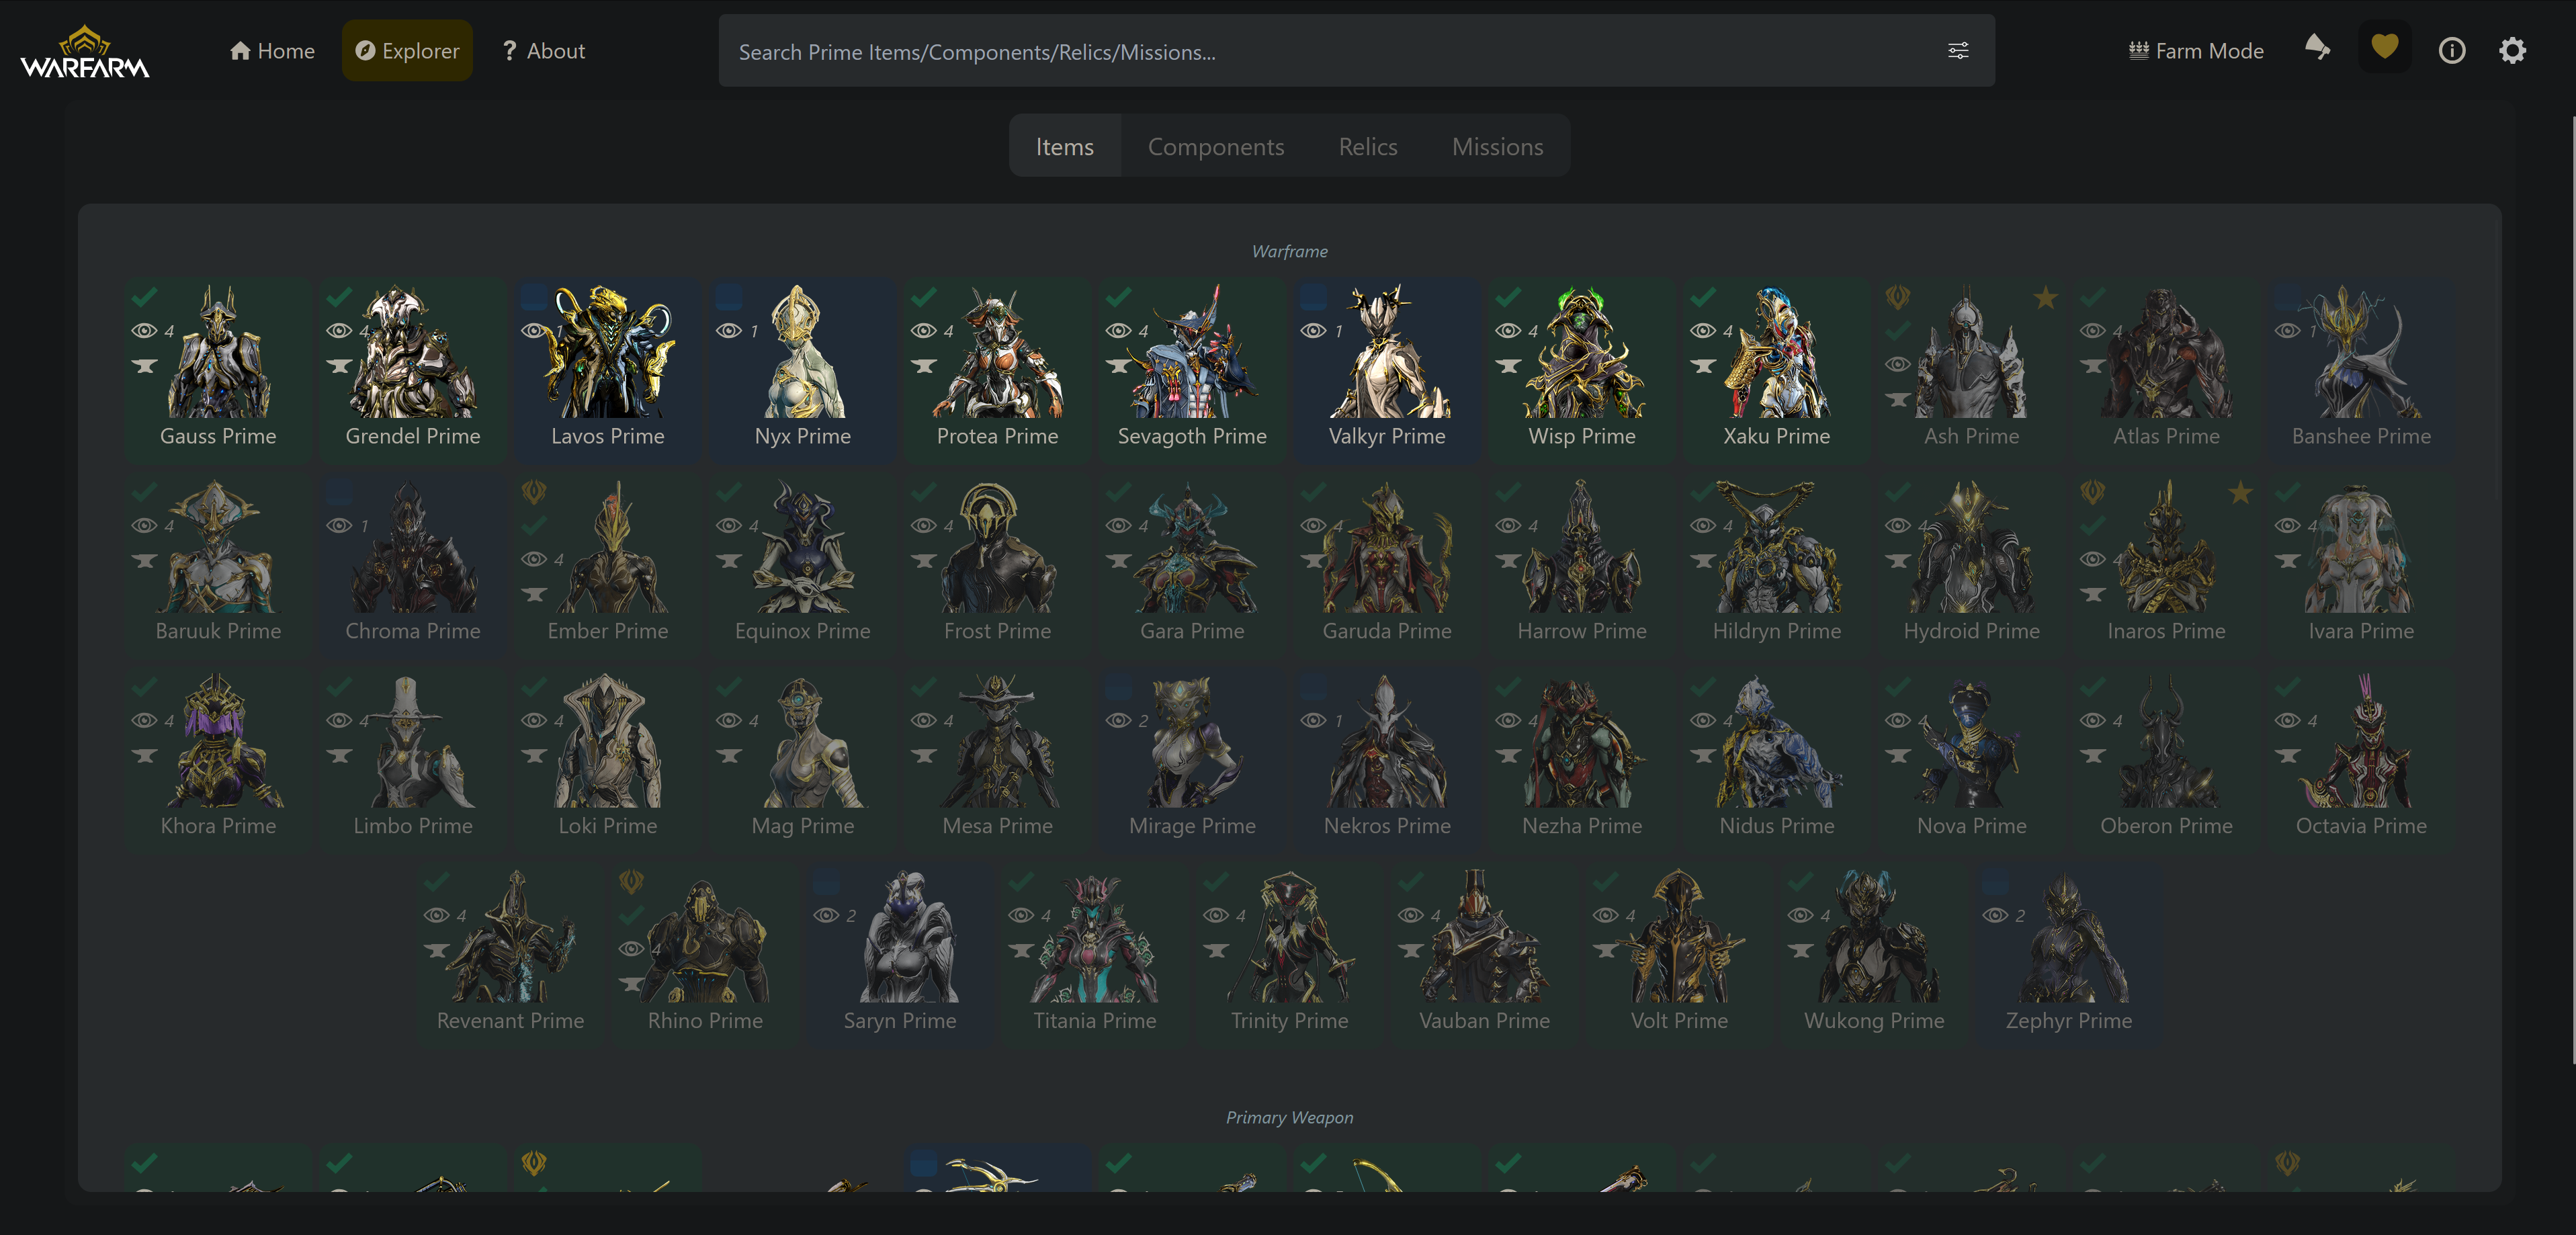Uncheck the owned checkmark on Wisp Prime

(x=1509, y=297)
